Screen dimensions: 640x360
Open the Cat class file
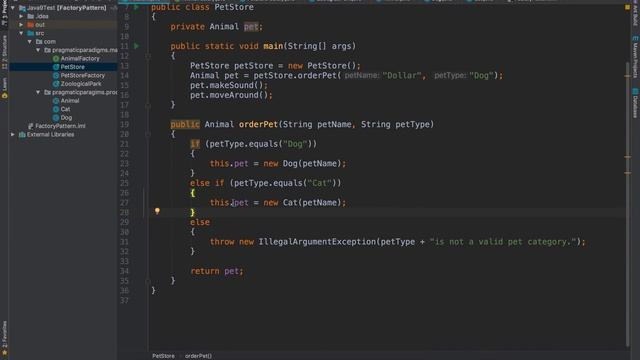tap(65, 109)
